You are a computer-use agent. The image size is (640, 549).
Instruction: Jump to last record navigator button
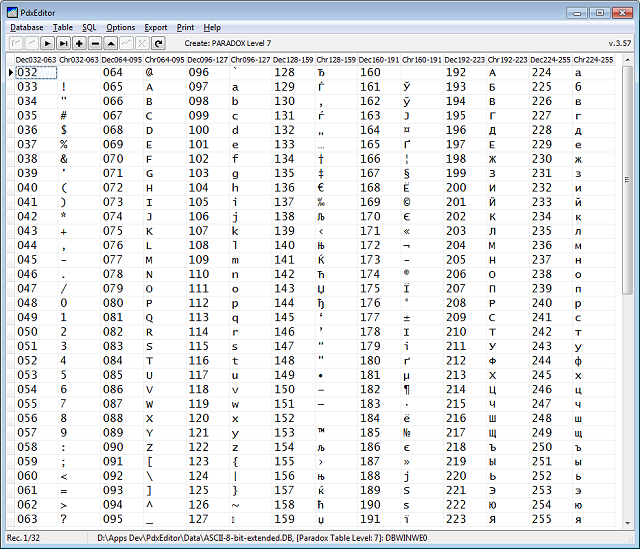[63, 44]
